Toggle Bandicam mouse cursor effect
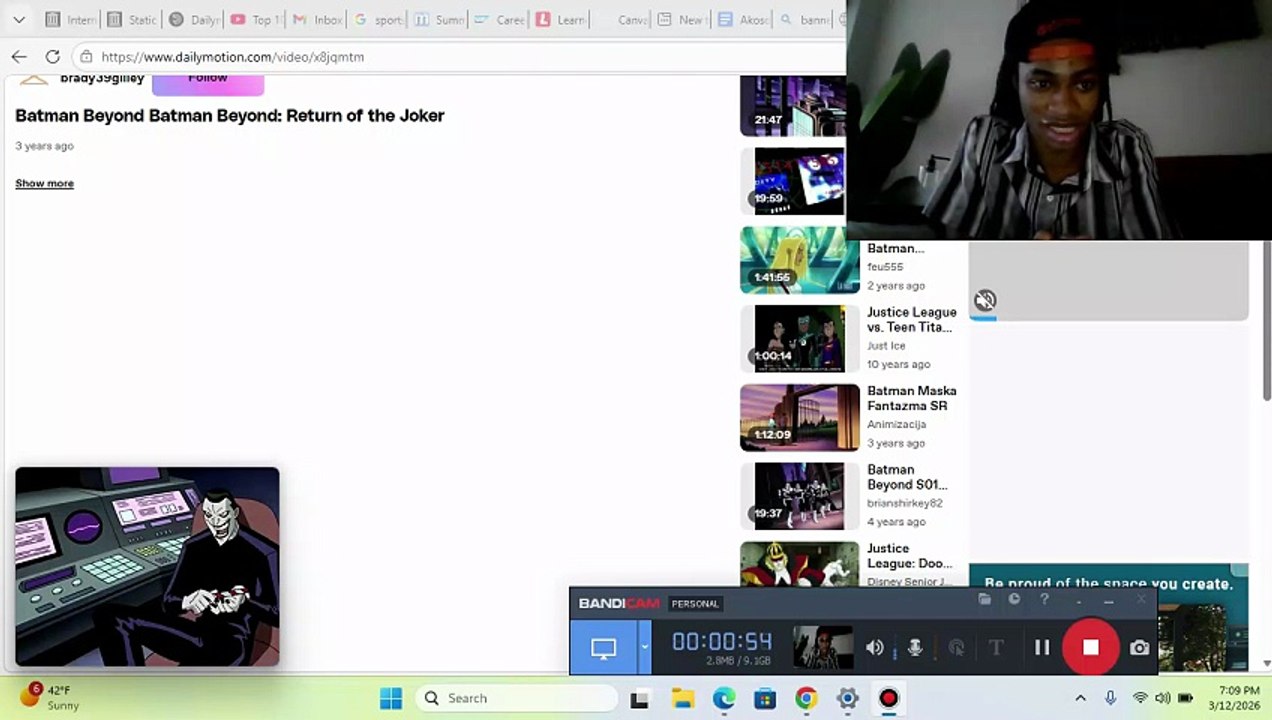 pos(956,648)
